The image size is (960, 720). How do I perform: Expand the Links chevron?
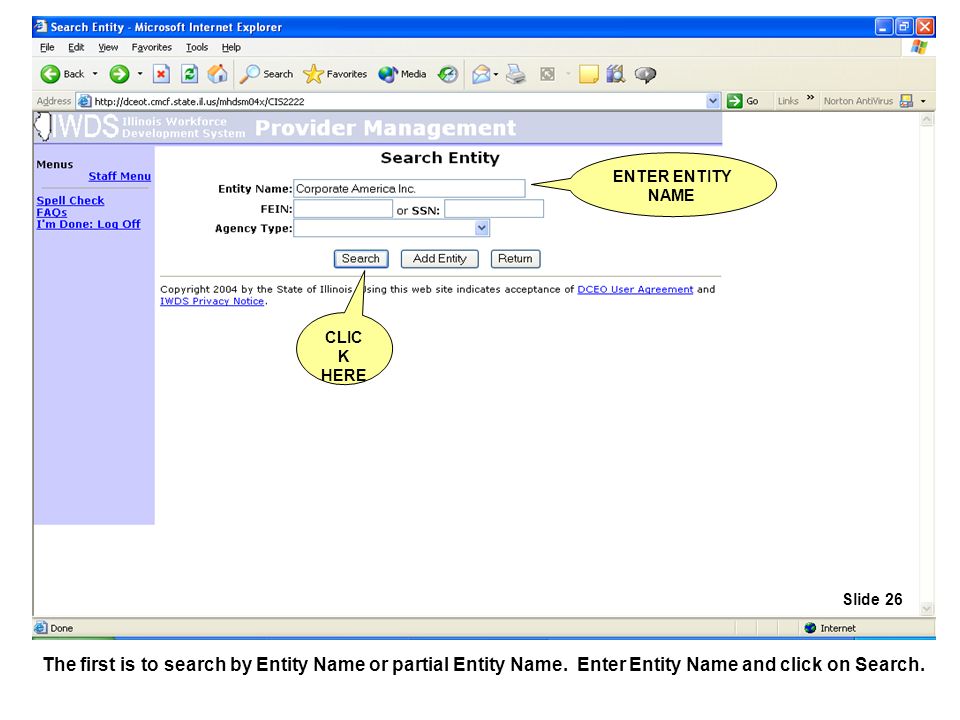[x=811, y=98]
